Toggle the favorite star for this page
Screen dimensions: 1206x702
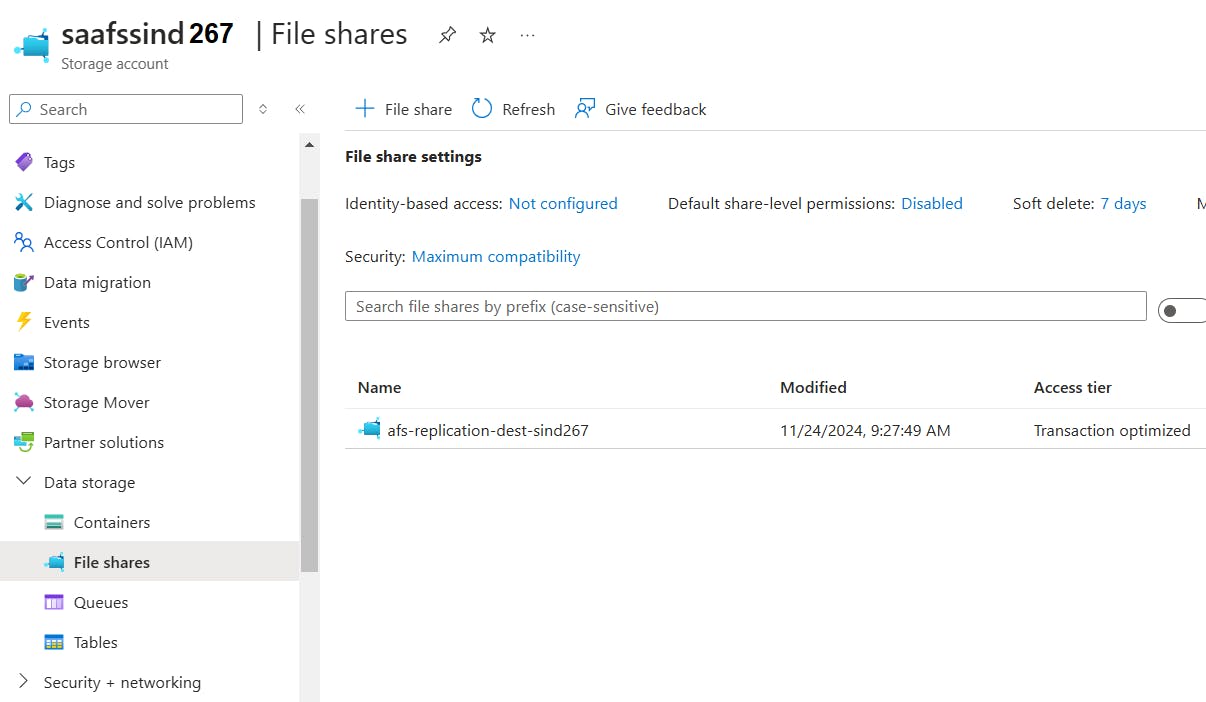[x=487, y=34]
